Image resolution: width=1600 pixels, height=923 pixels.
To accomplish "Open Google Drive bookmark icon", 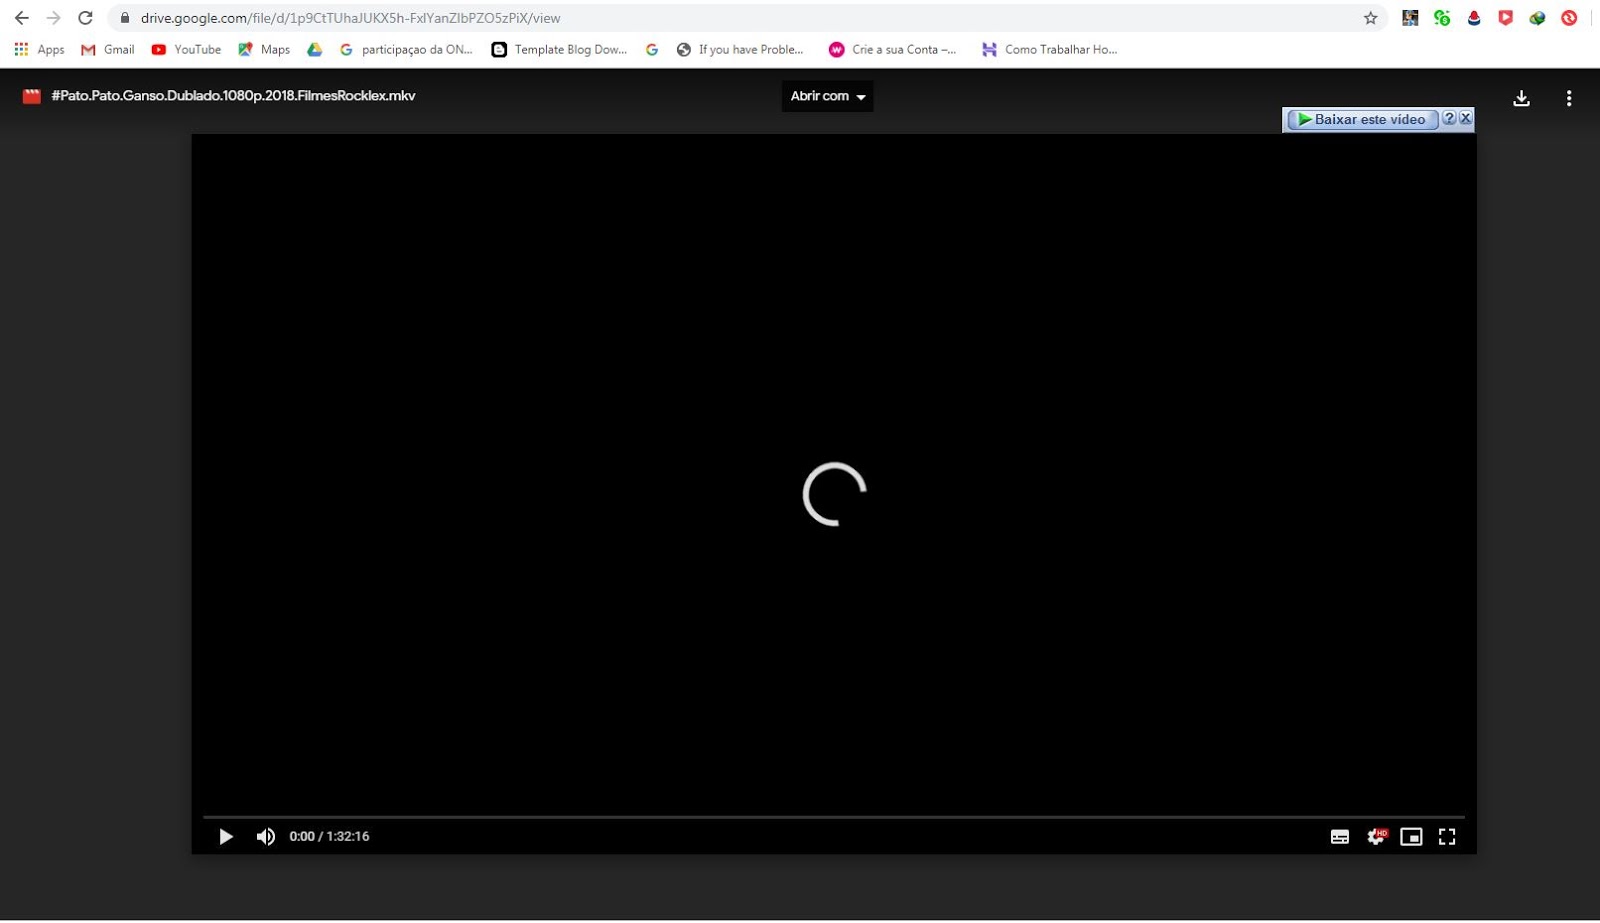I will point(314,49).
